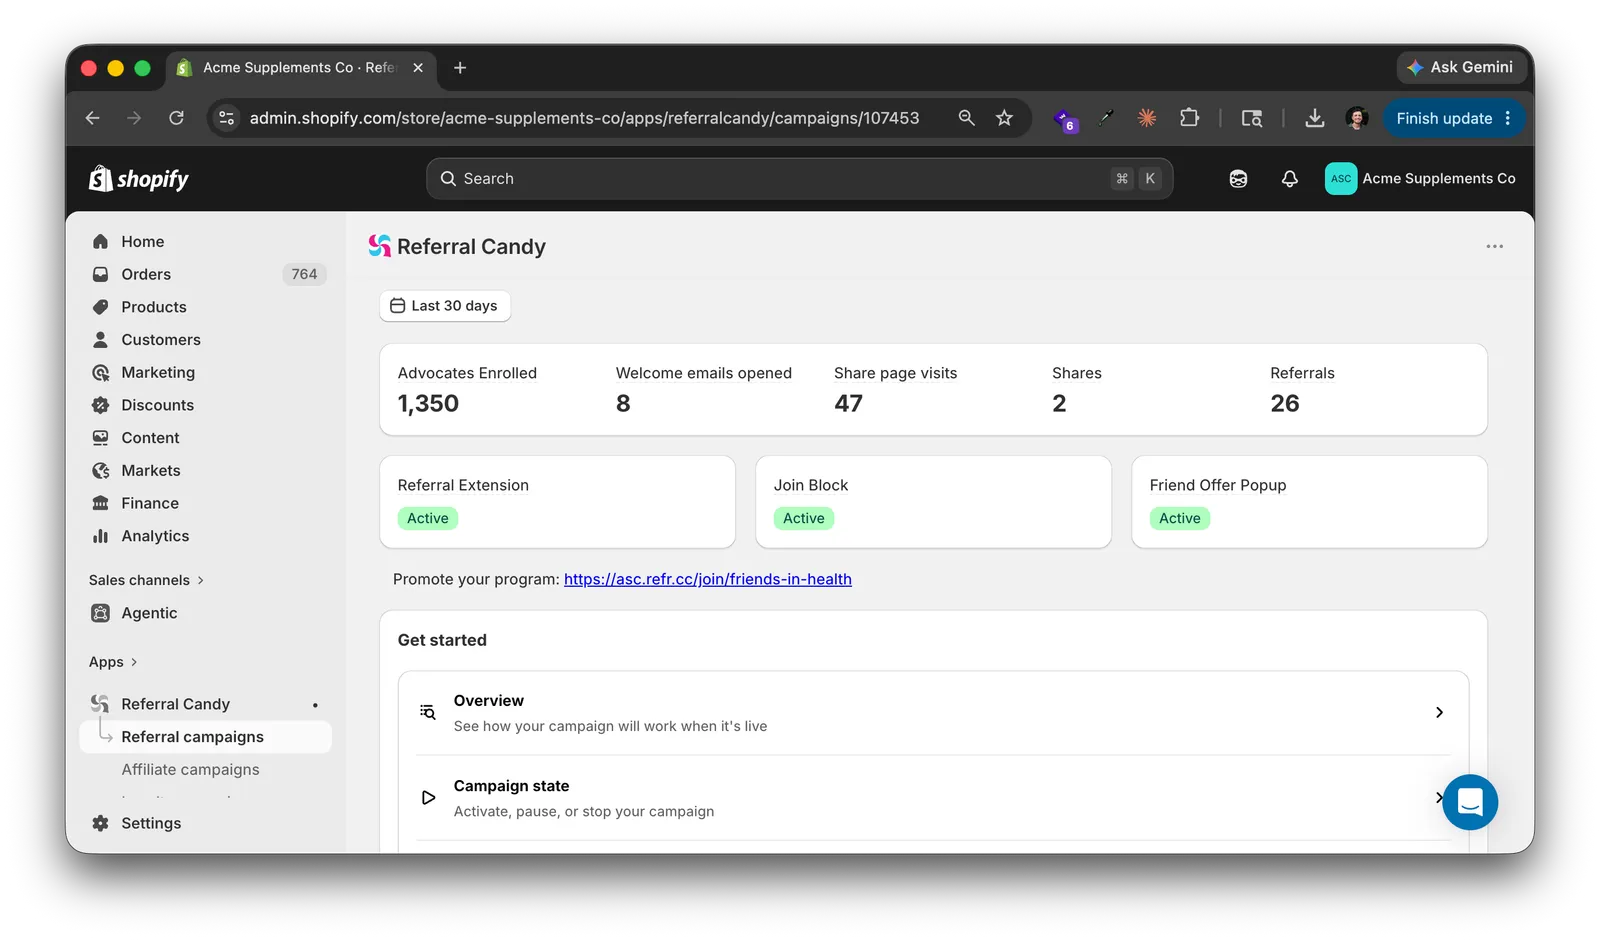Viewport: 1600px width, 940px height.
Task: Open the Finance section
Action: click(150, 503)
